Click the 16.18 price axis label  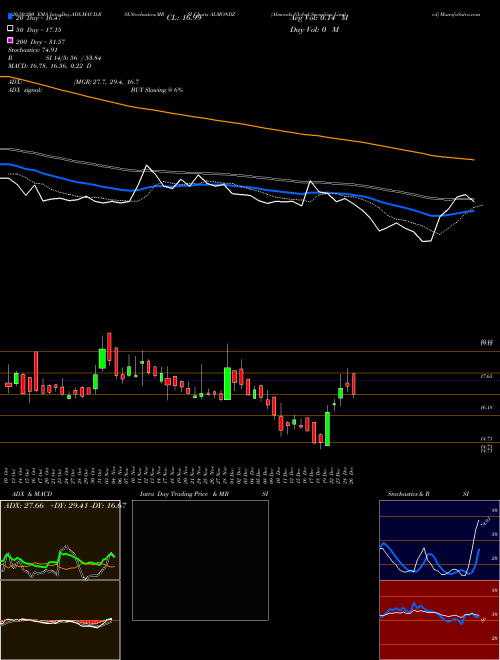pos(486,408)
